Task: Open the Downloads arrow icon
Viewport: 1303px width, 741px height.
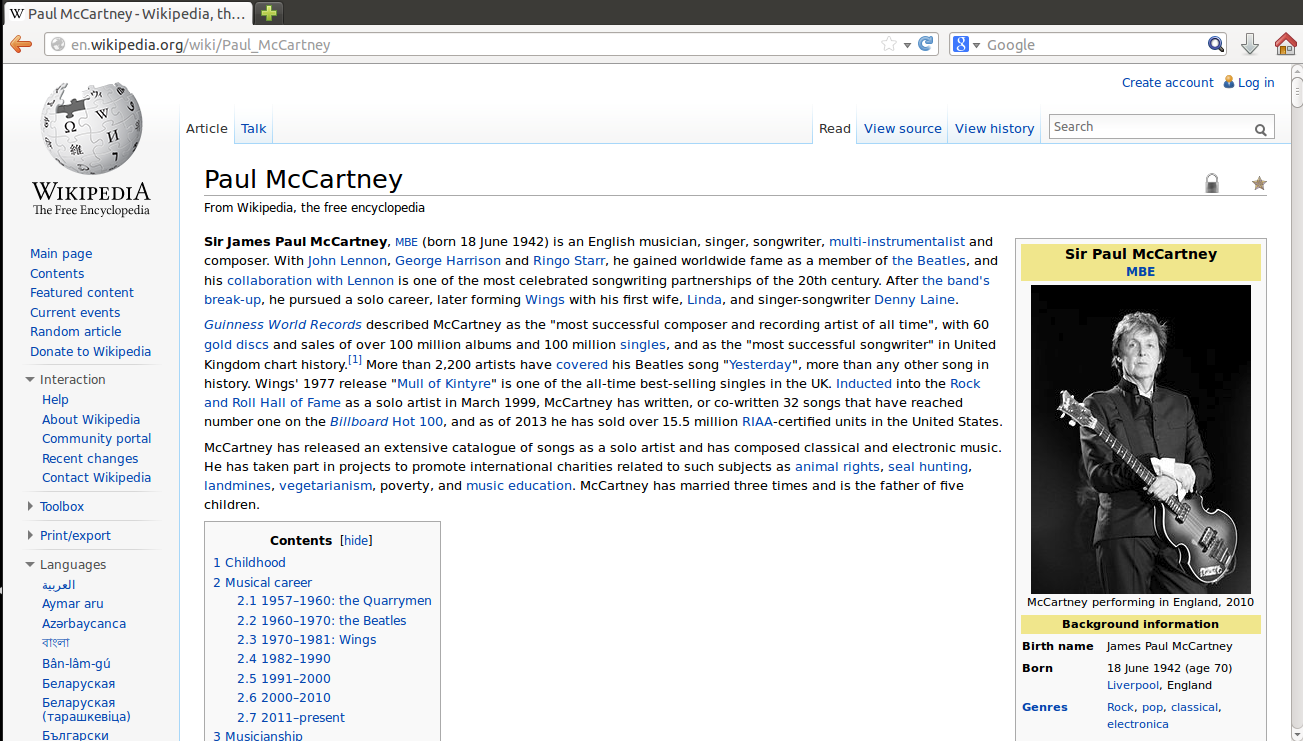Action: coord(1249,44)
